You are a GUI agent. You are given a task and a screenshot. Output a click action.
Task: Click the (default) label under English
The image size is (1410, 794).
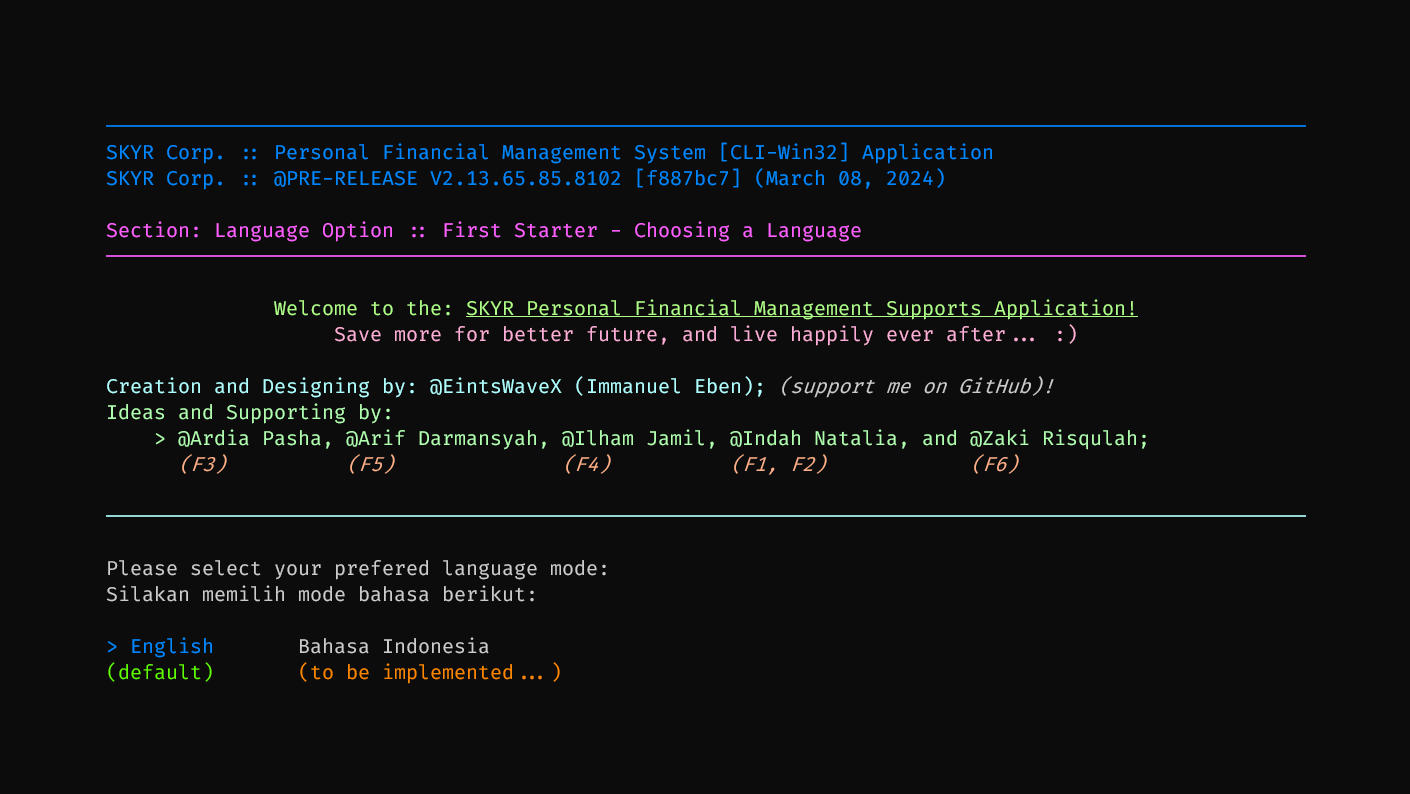click(160, 672)
